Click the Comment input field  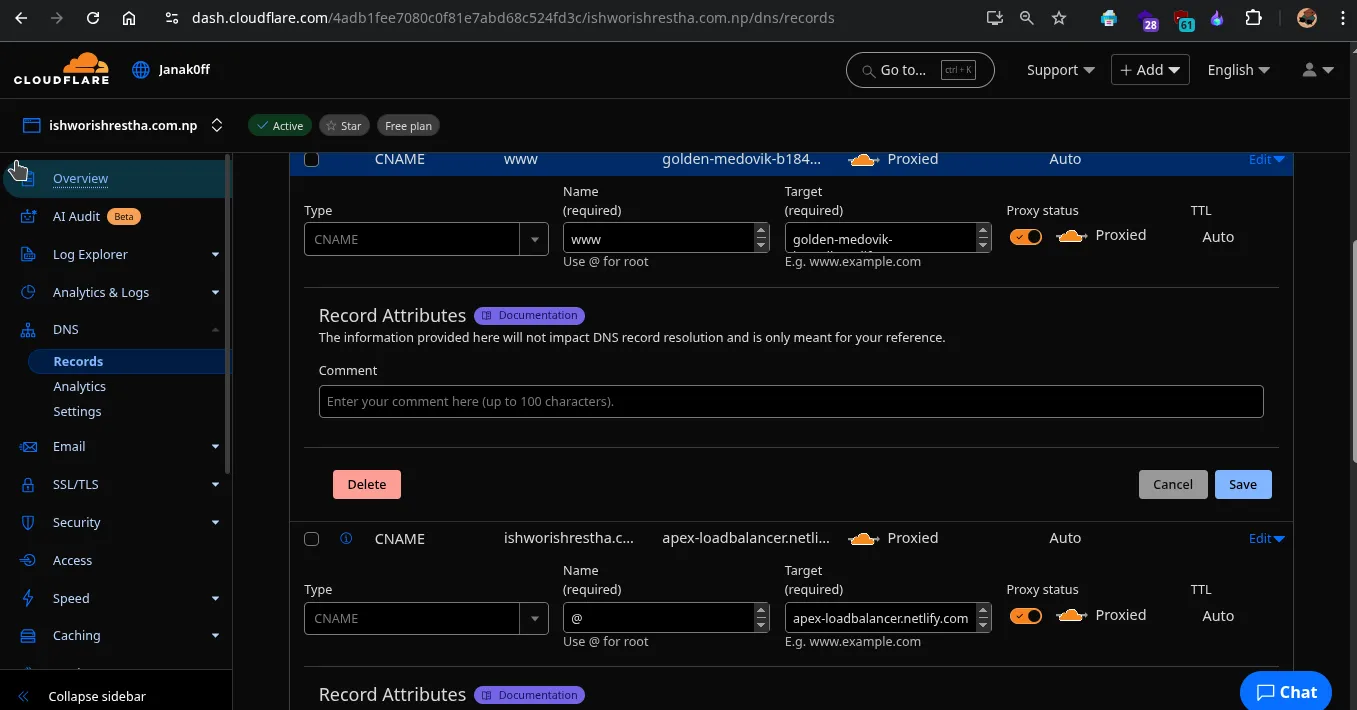(790, 402)
